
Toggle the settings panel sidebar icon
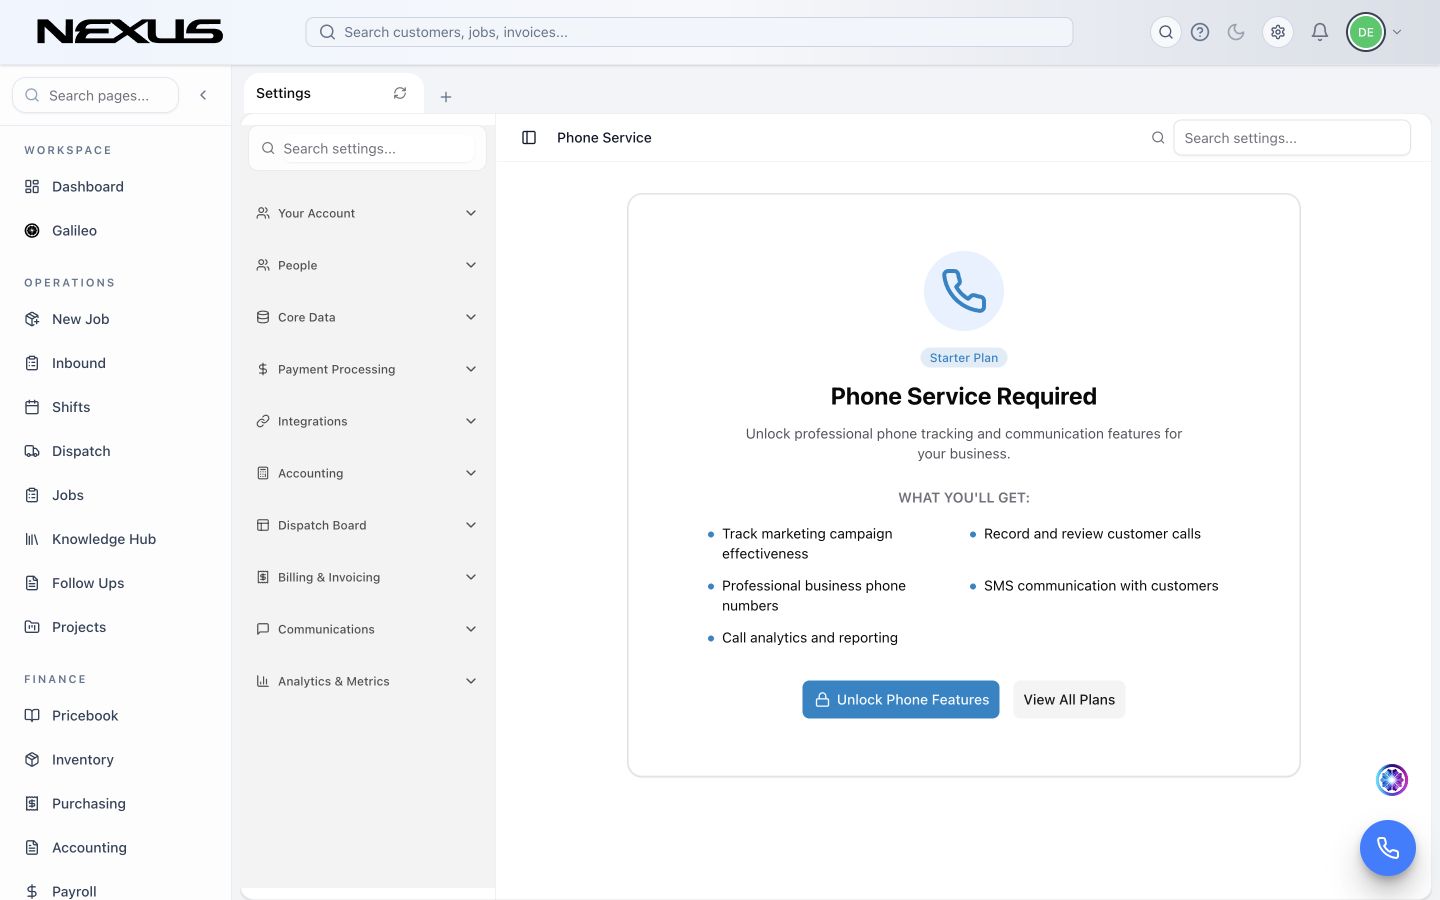pos(529,138)
